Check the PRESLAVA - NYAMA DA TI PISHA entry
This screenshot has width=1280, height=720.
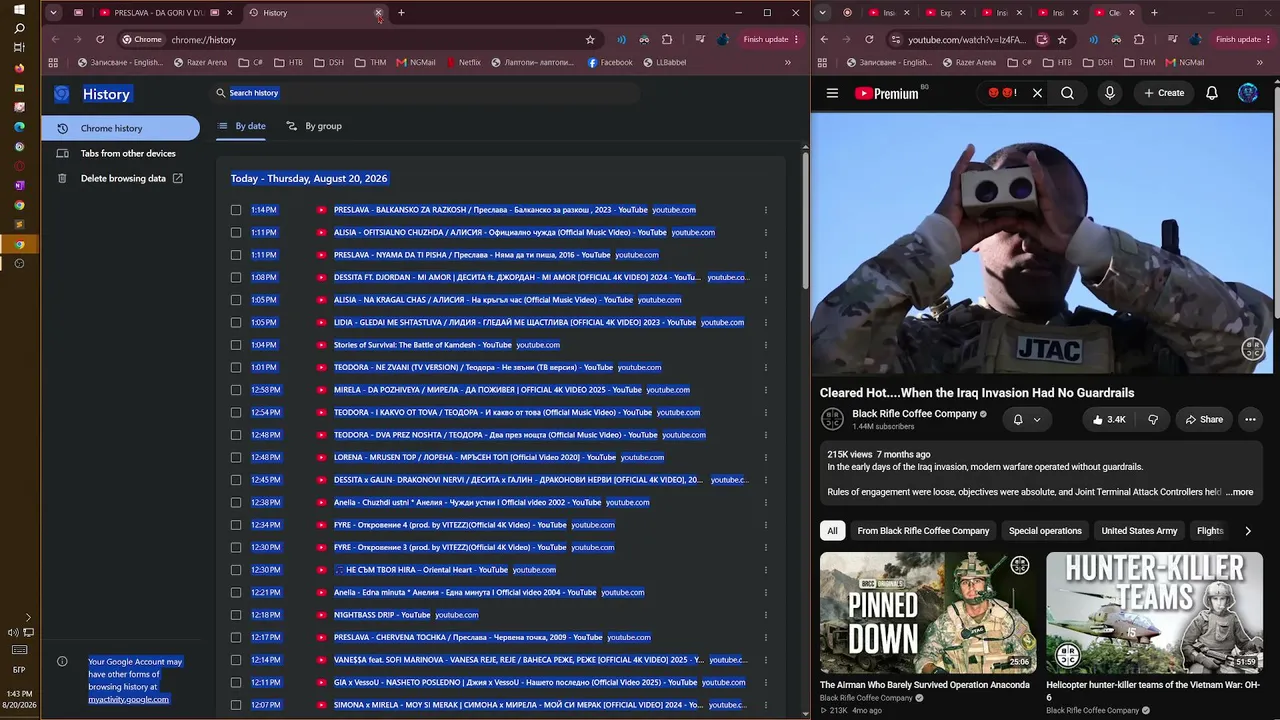pyautogui.click(x=236, y=255)
